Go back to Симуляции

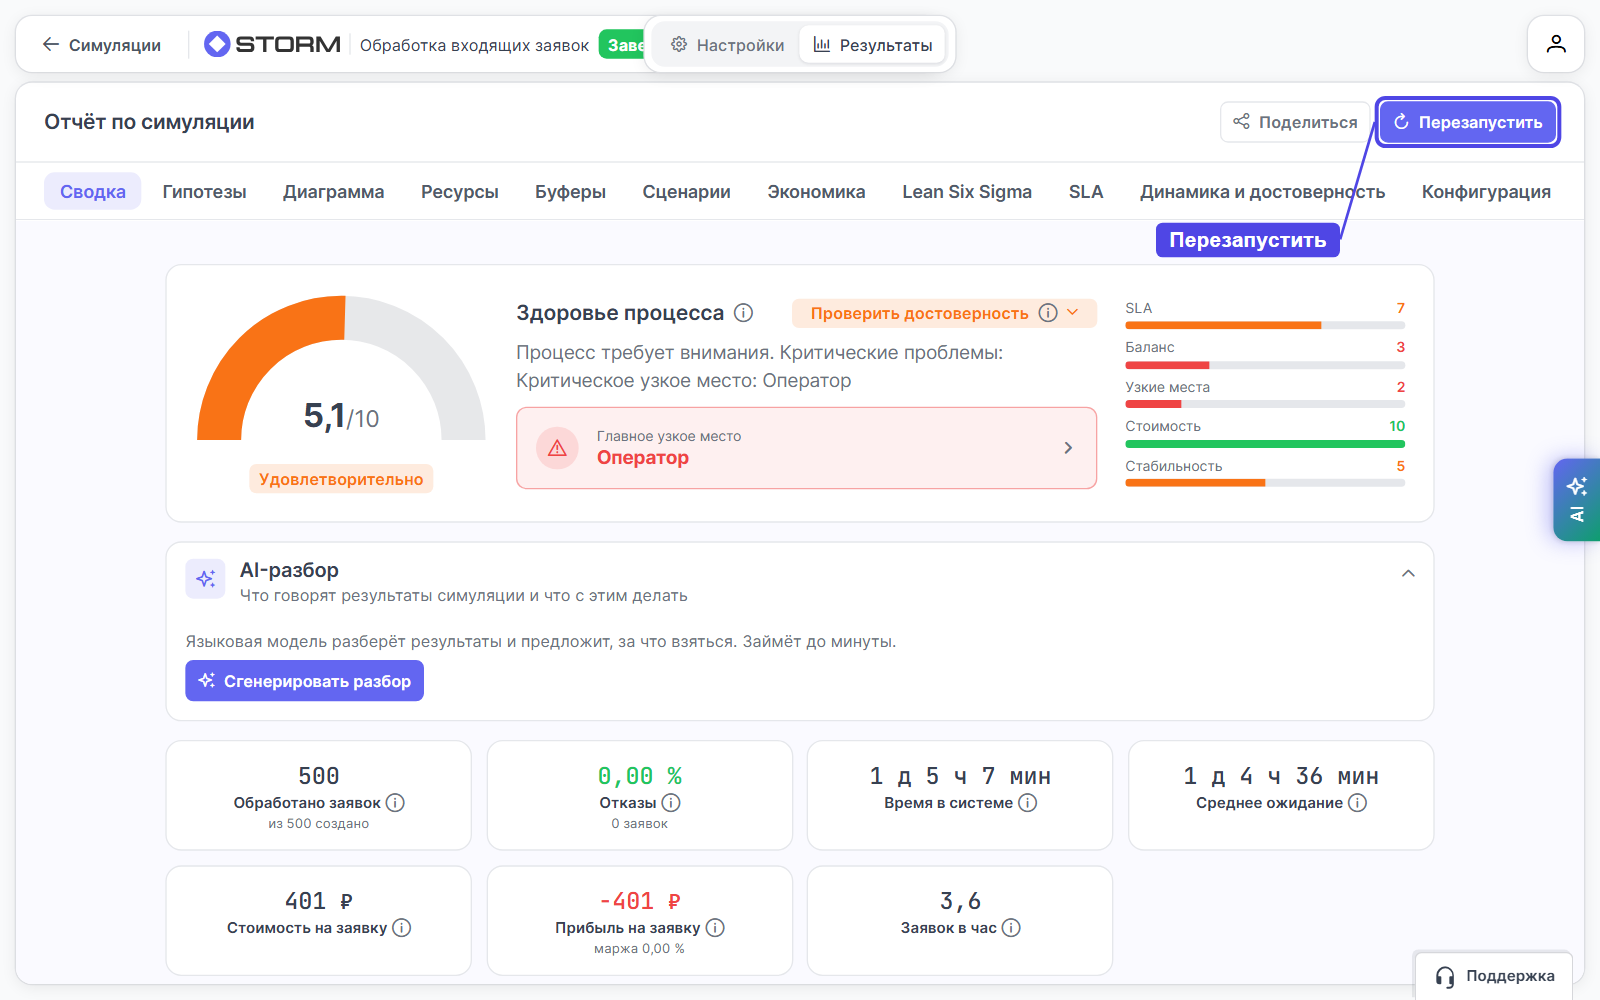tap(101, 45)
